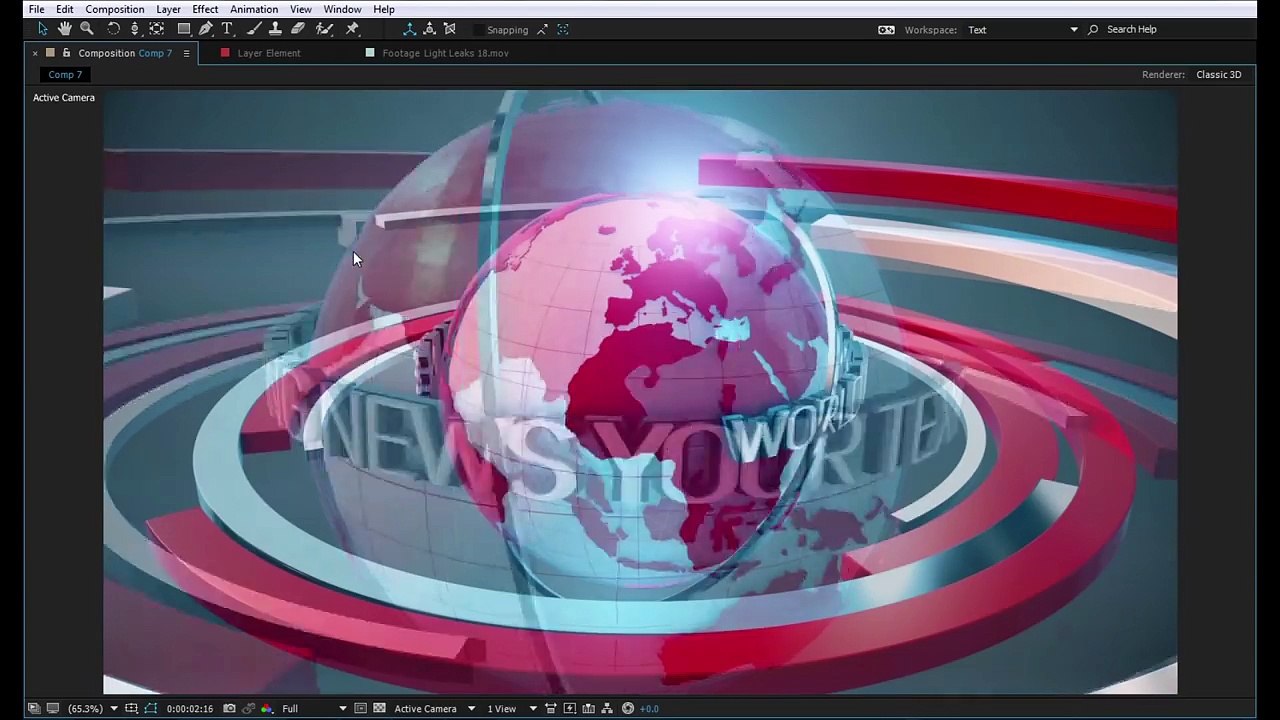Select the Horizontal Type tool

tap(228, 29)
